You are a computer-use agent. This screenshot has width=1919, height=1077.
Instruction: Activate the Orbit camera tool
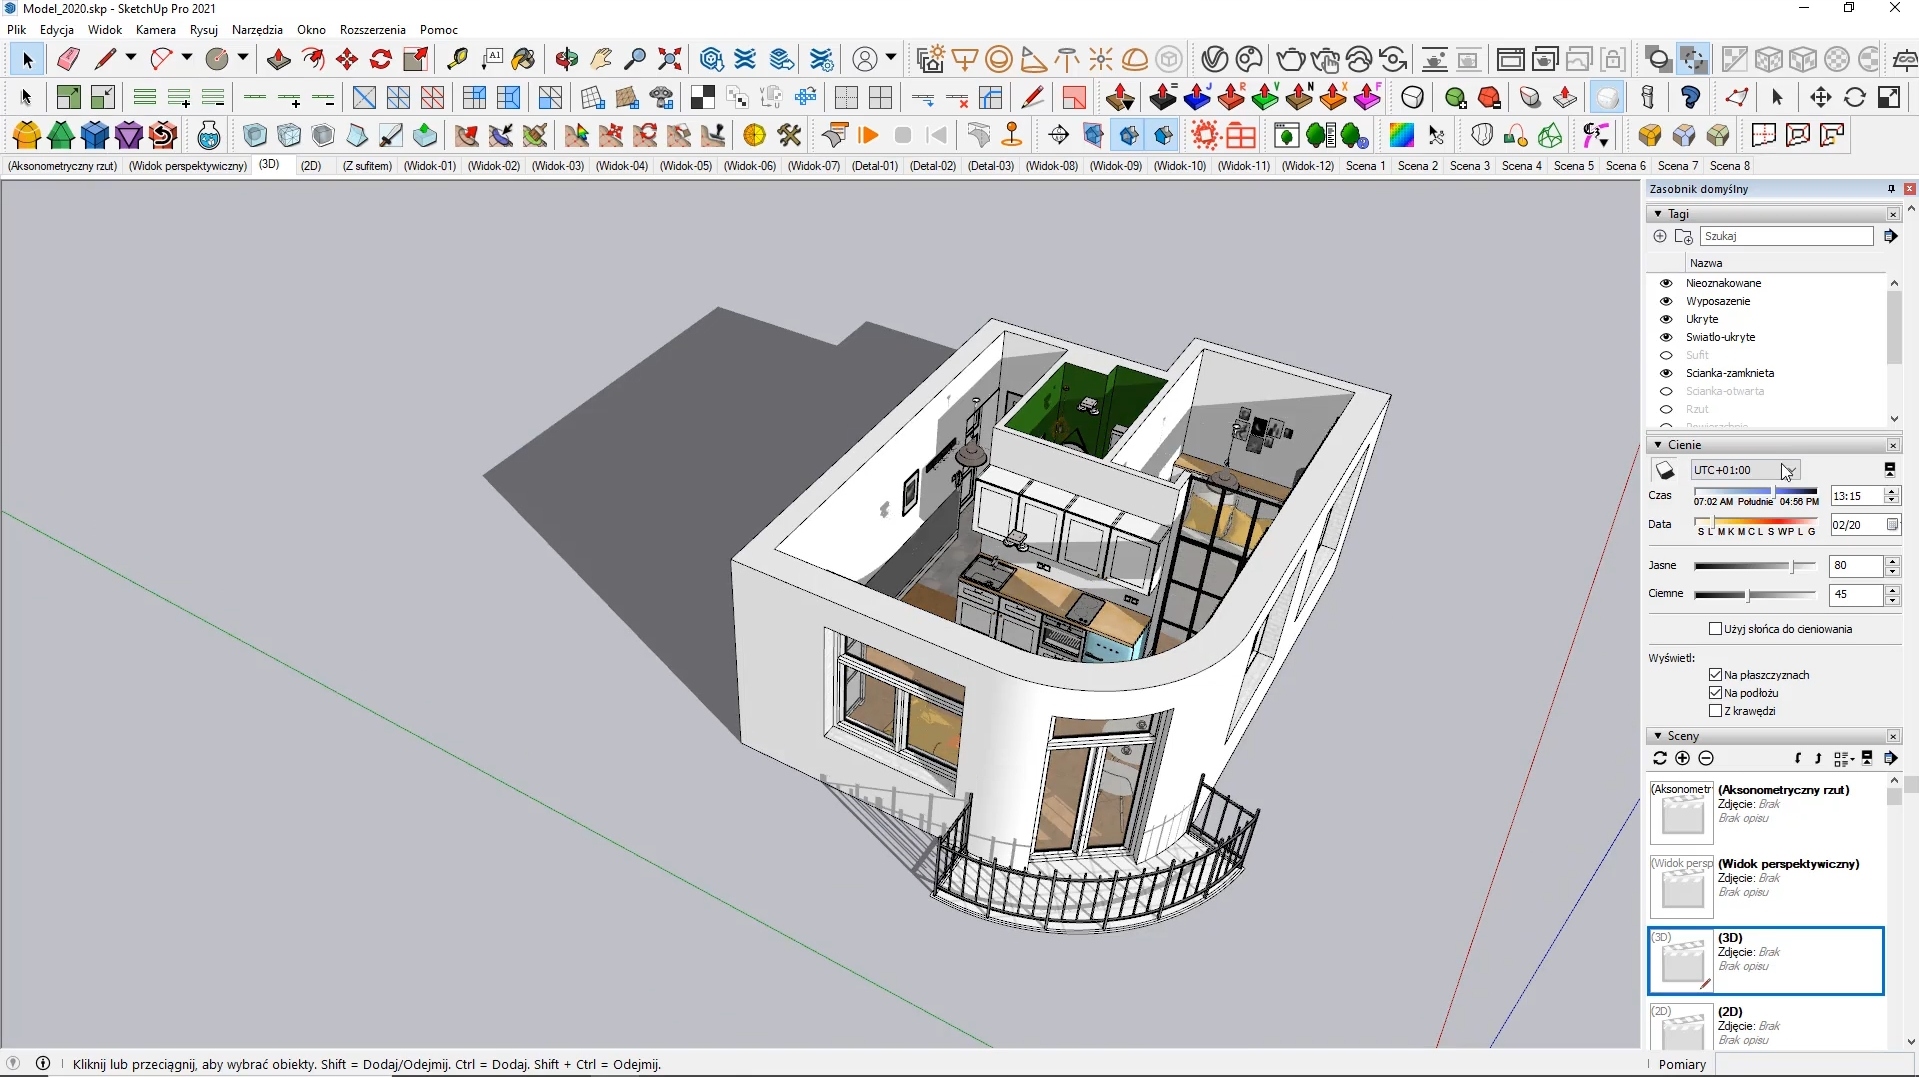pos(566,59)
